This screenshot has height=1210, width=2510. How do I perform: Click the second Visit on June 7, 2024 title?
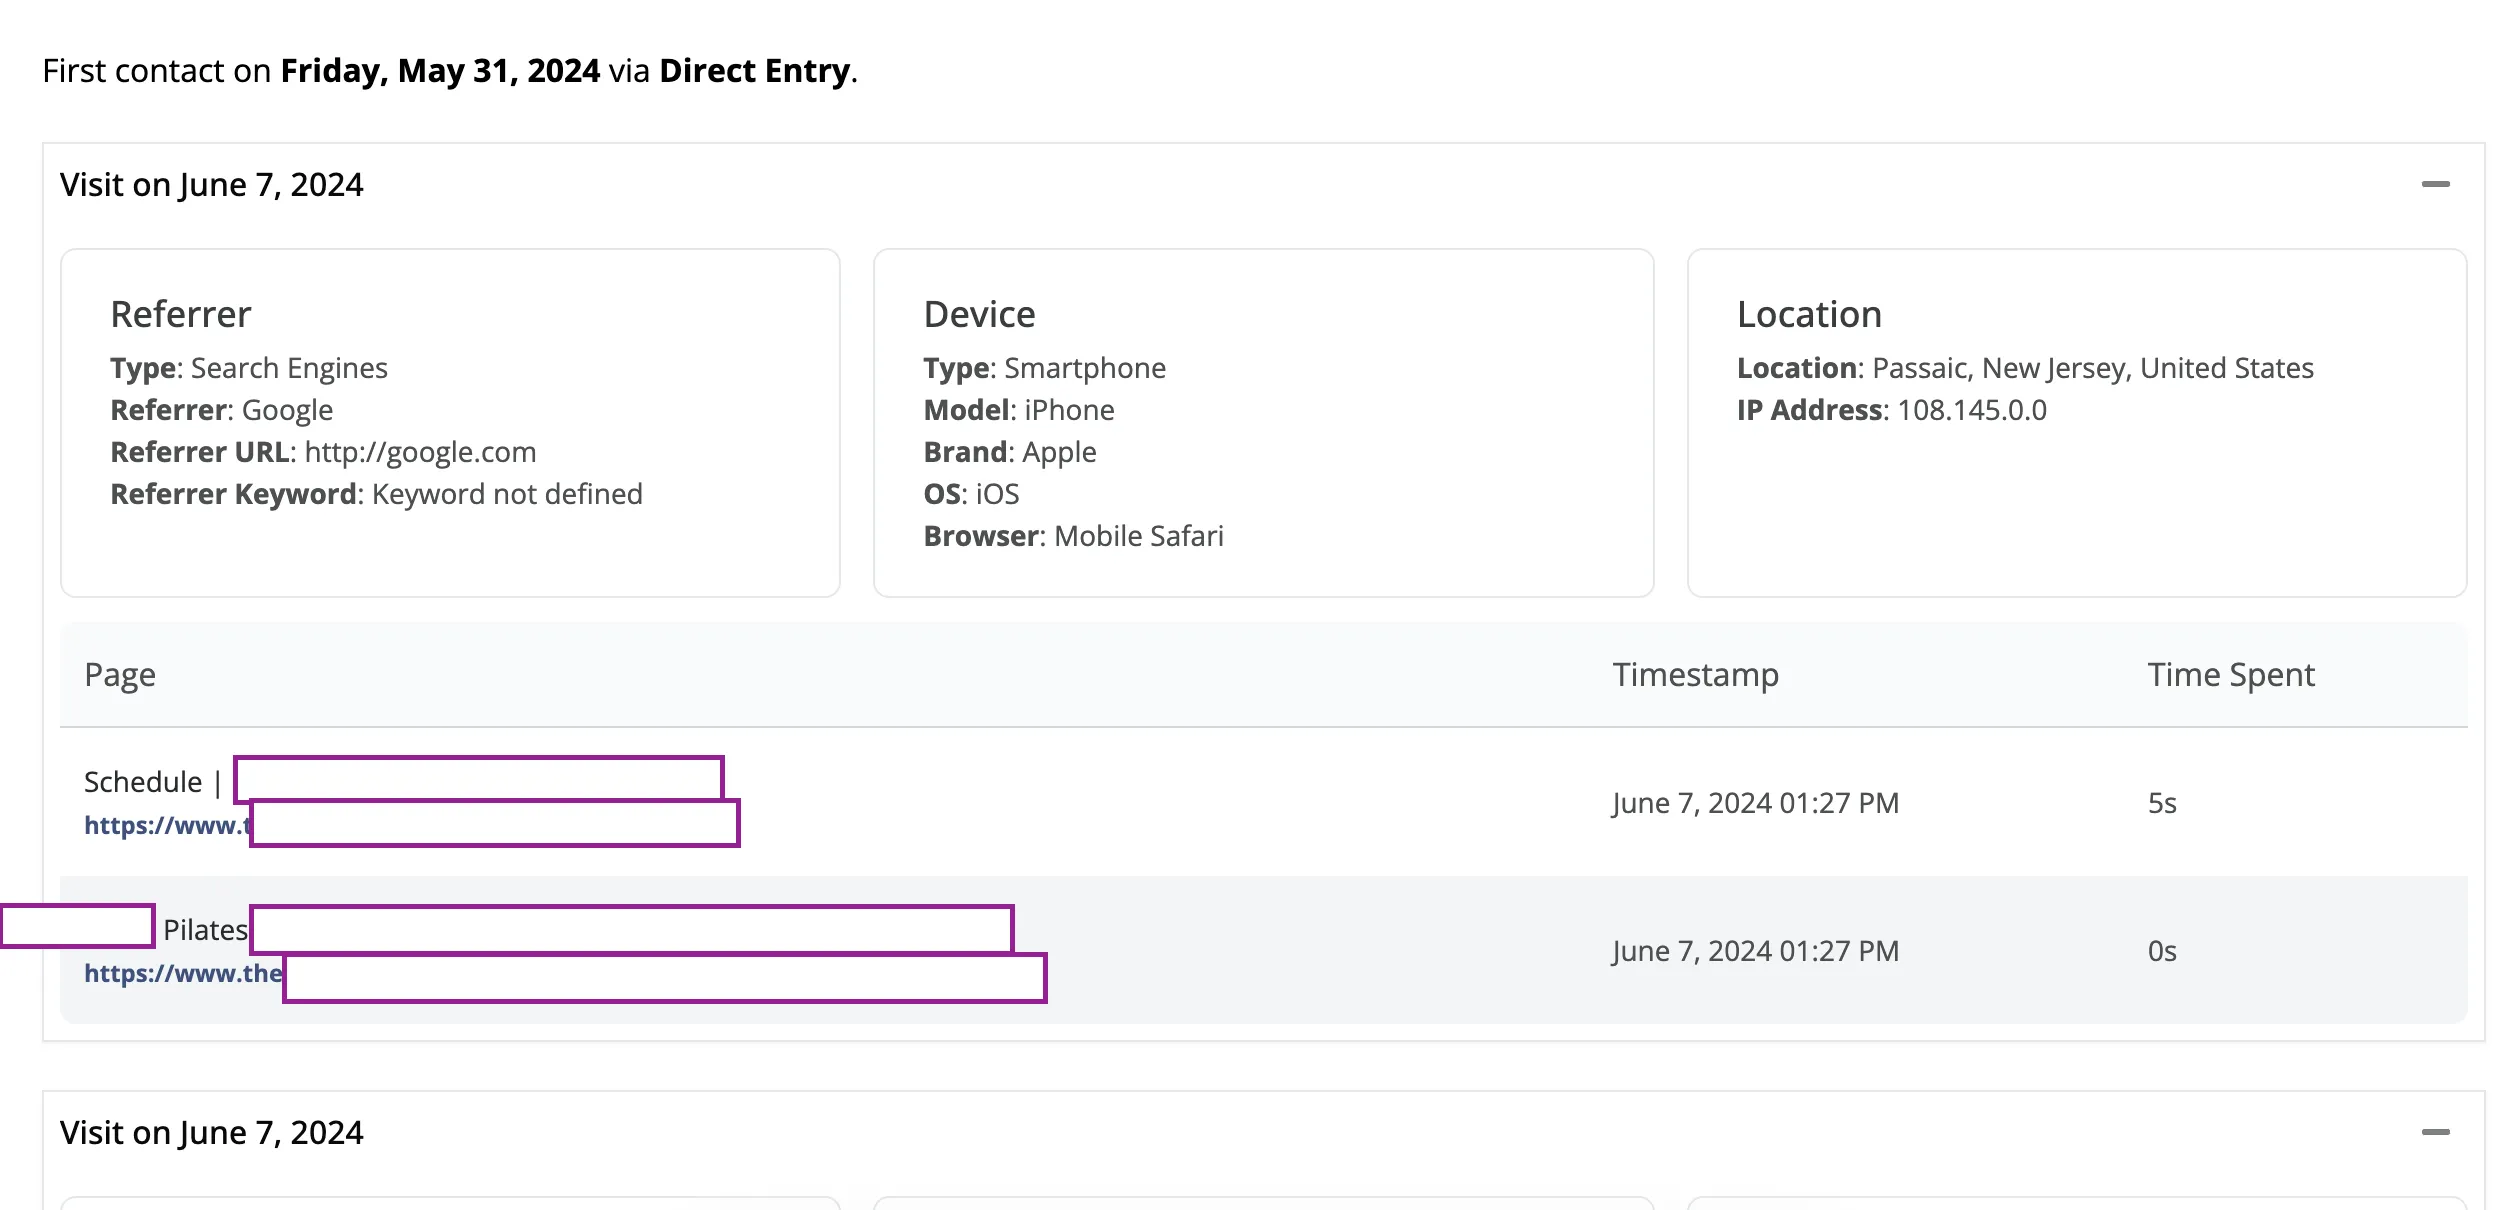click(212, 1133)
